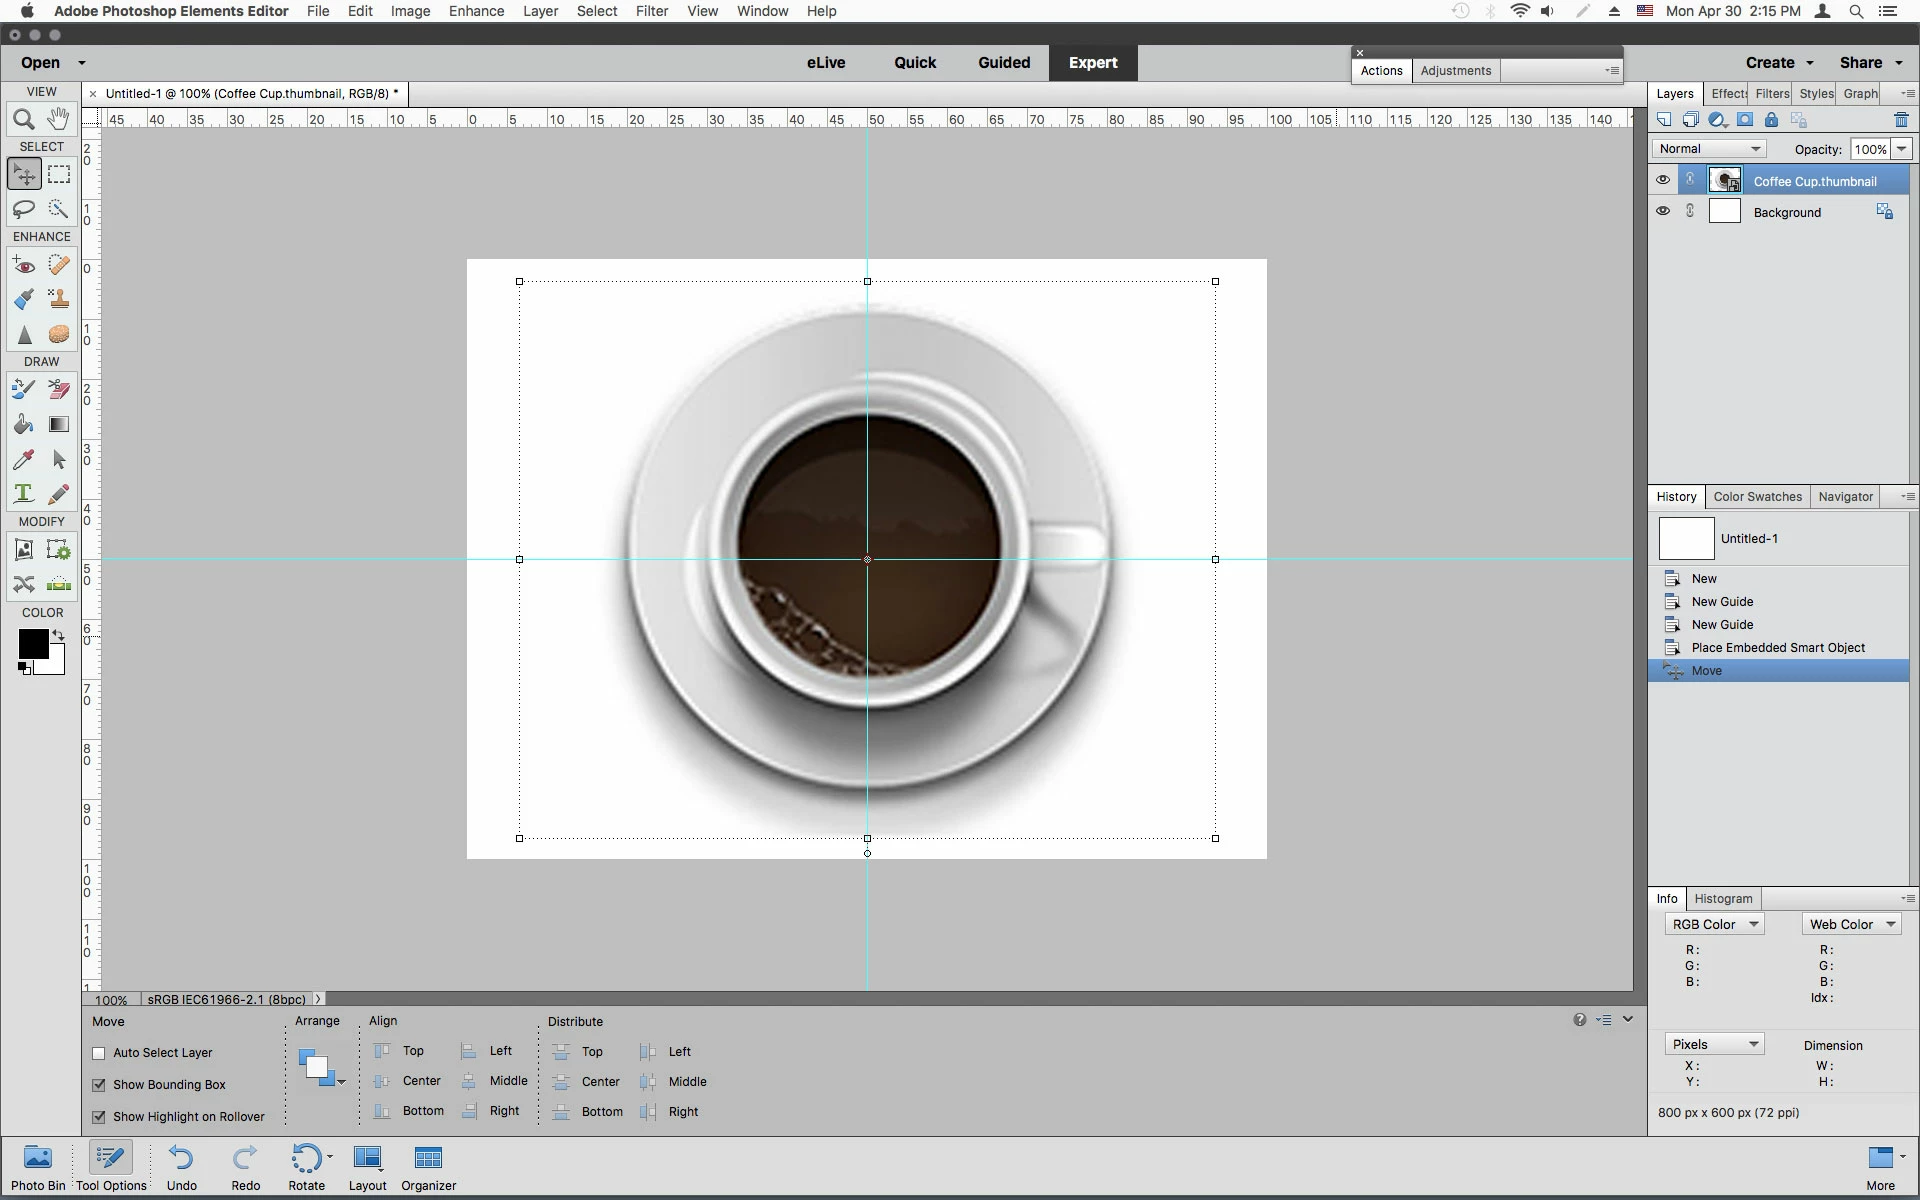Select the Hand tool

[x=58, y=119]
